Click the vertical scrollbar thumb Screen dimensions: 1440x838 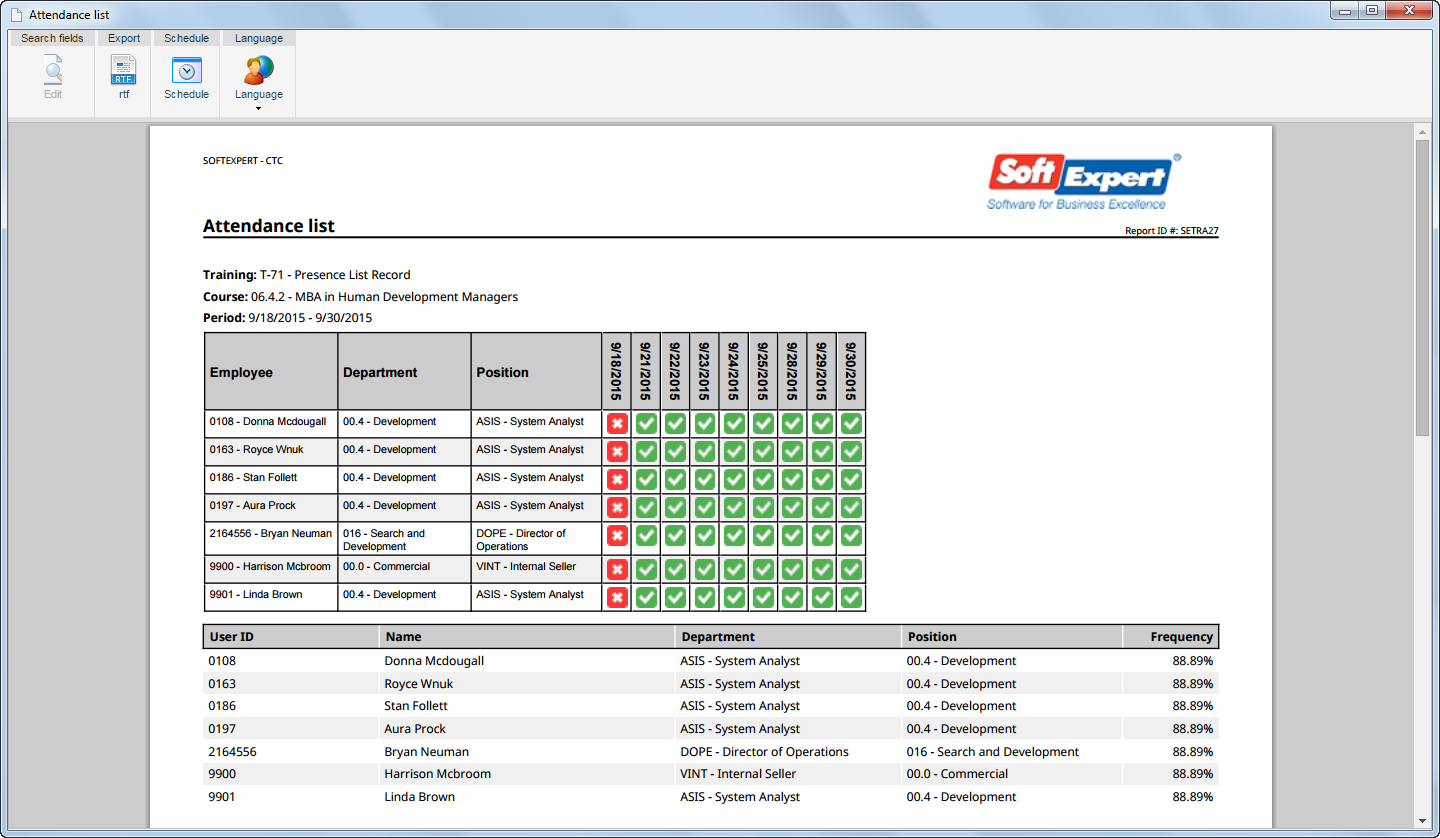coord(1422,287)
